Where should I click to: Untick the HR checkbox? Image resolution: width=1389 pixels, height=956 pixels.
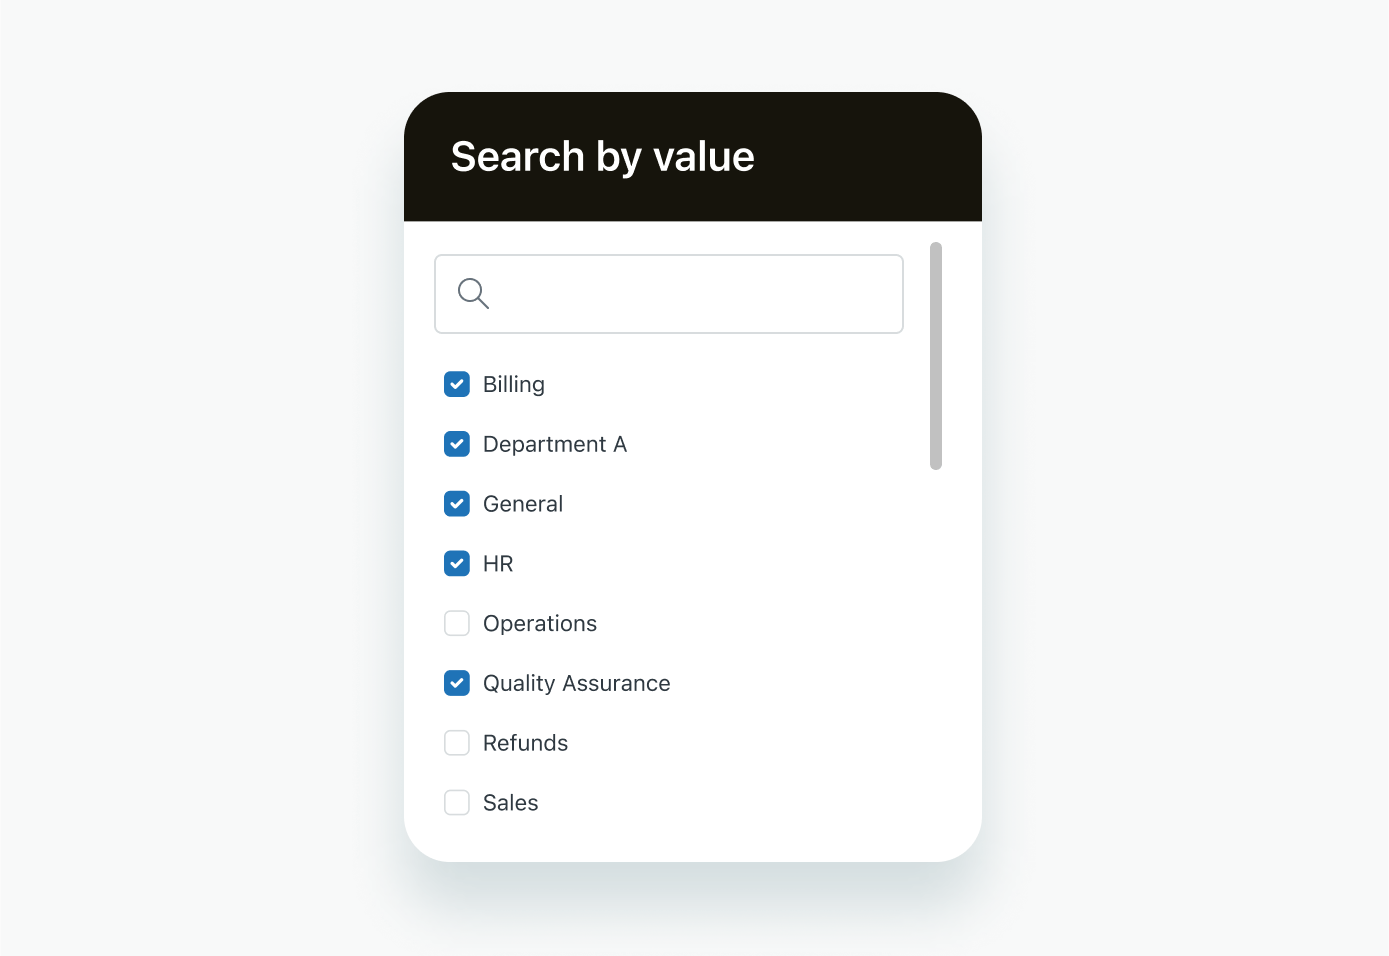coord(457,564)
